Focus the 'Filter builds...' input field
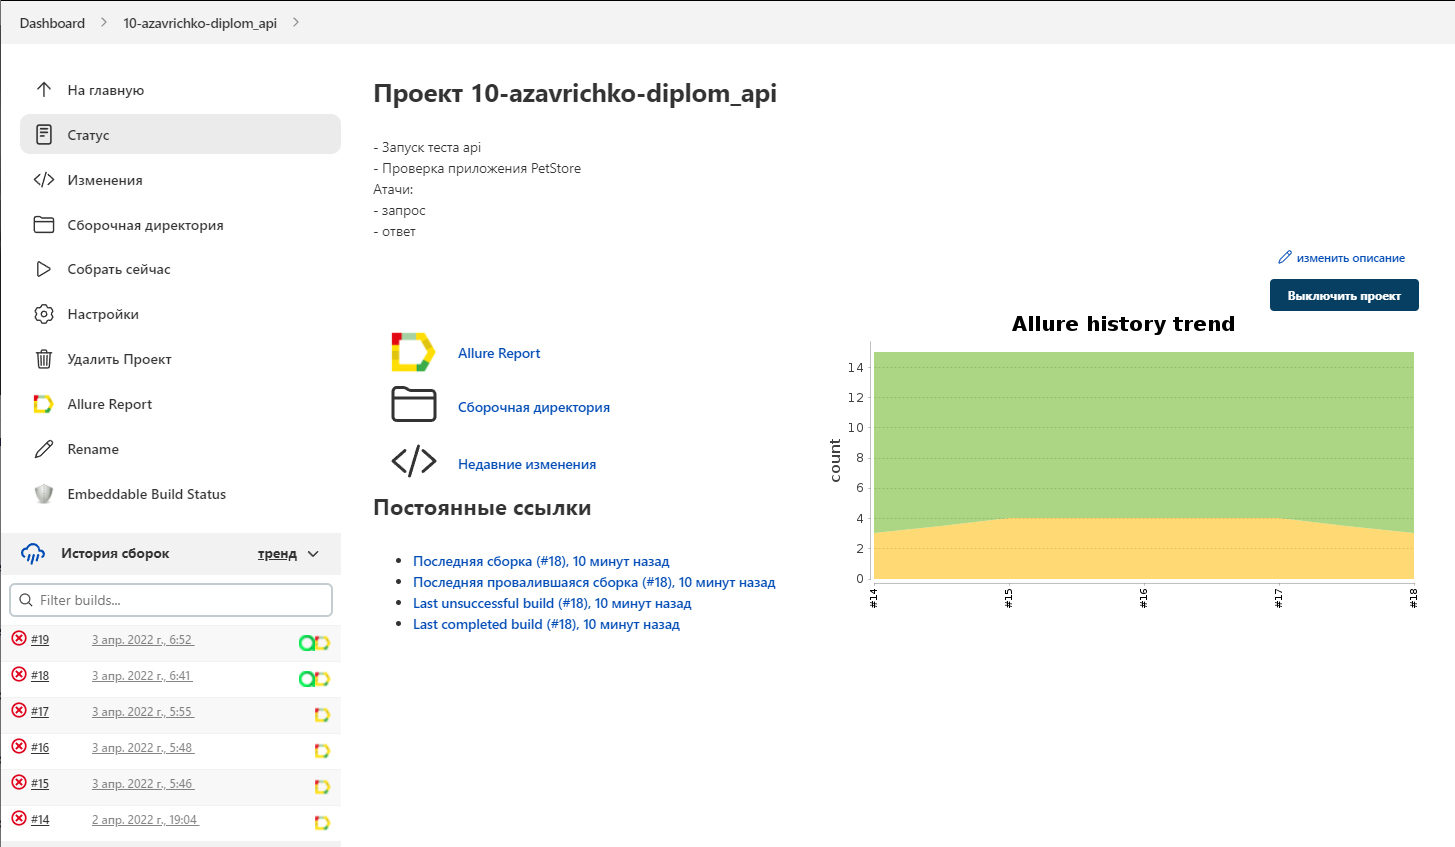The image size is (1455, 847). pyautogui.click(x=171, y=600)
